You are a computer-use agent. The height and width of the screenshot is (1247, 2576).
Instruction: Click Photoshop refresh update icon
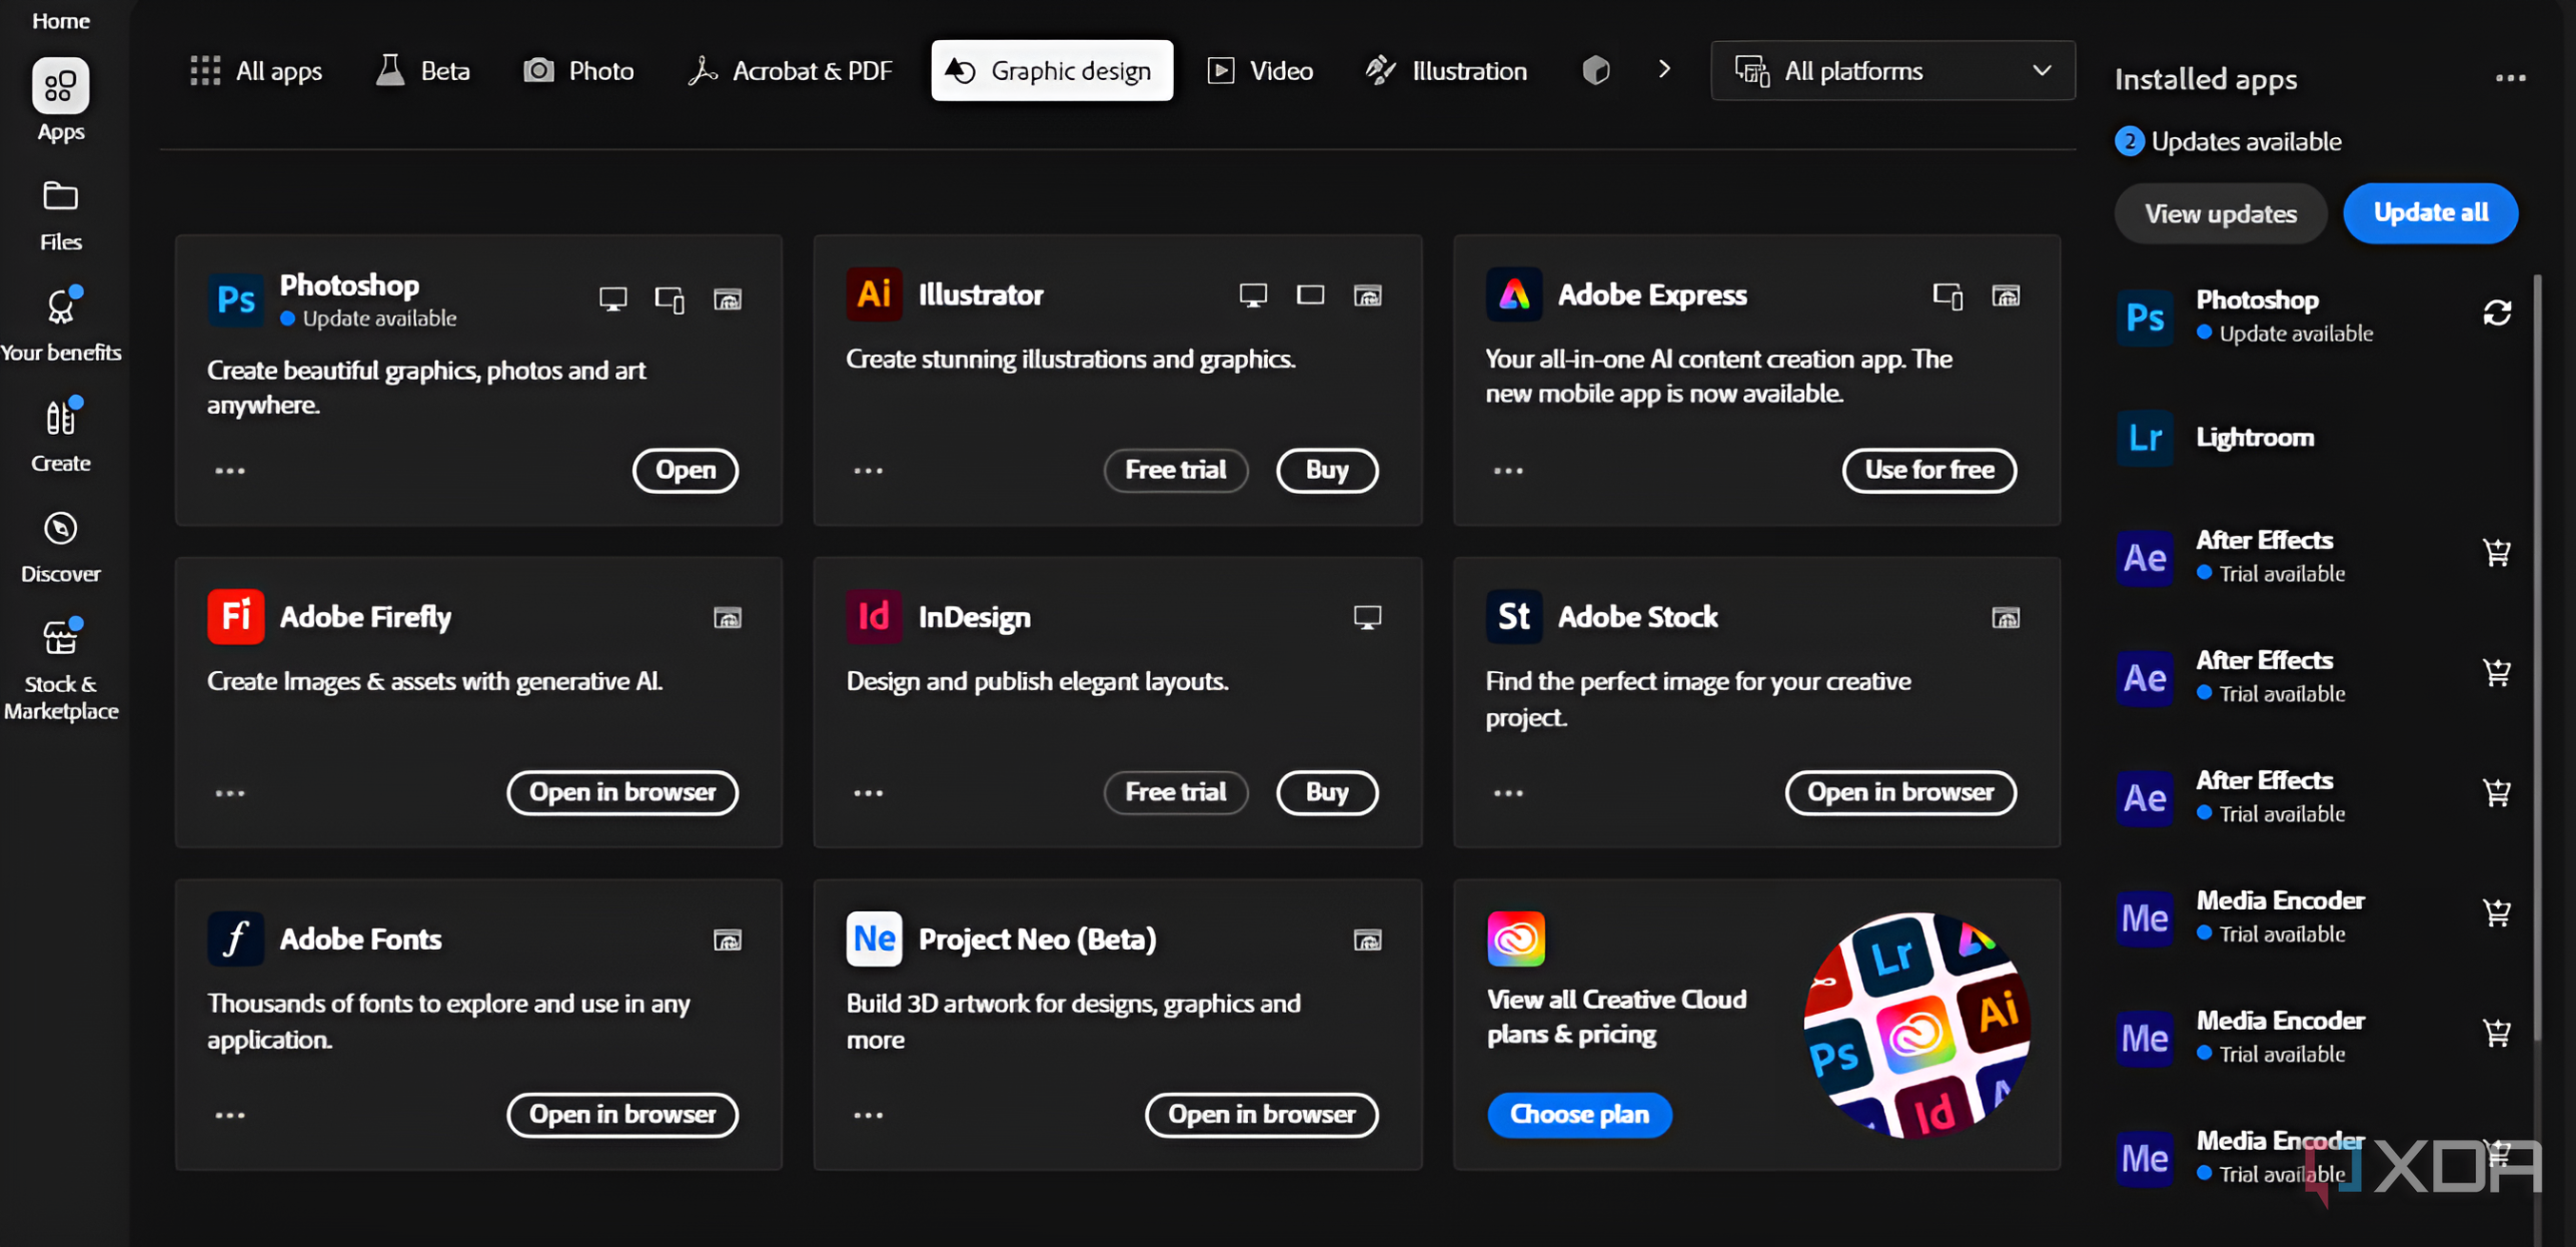(x=2496, y=314)
